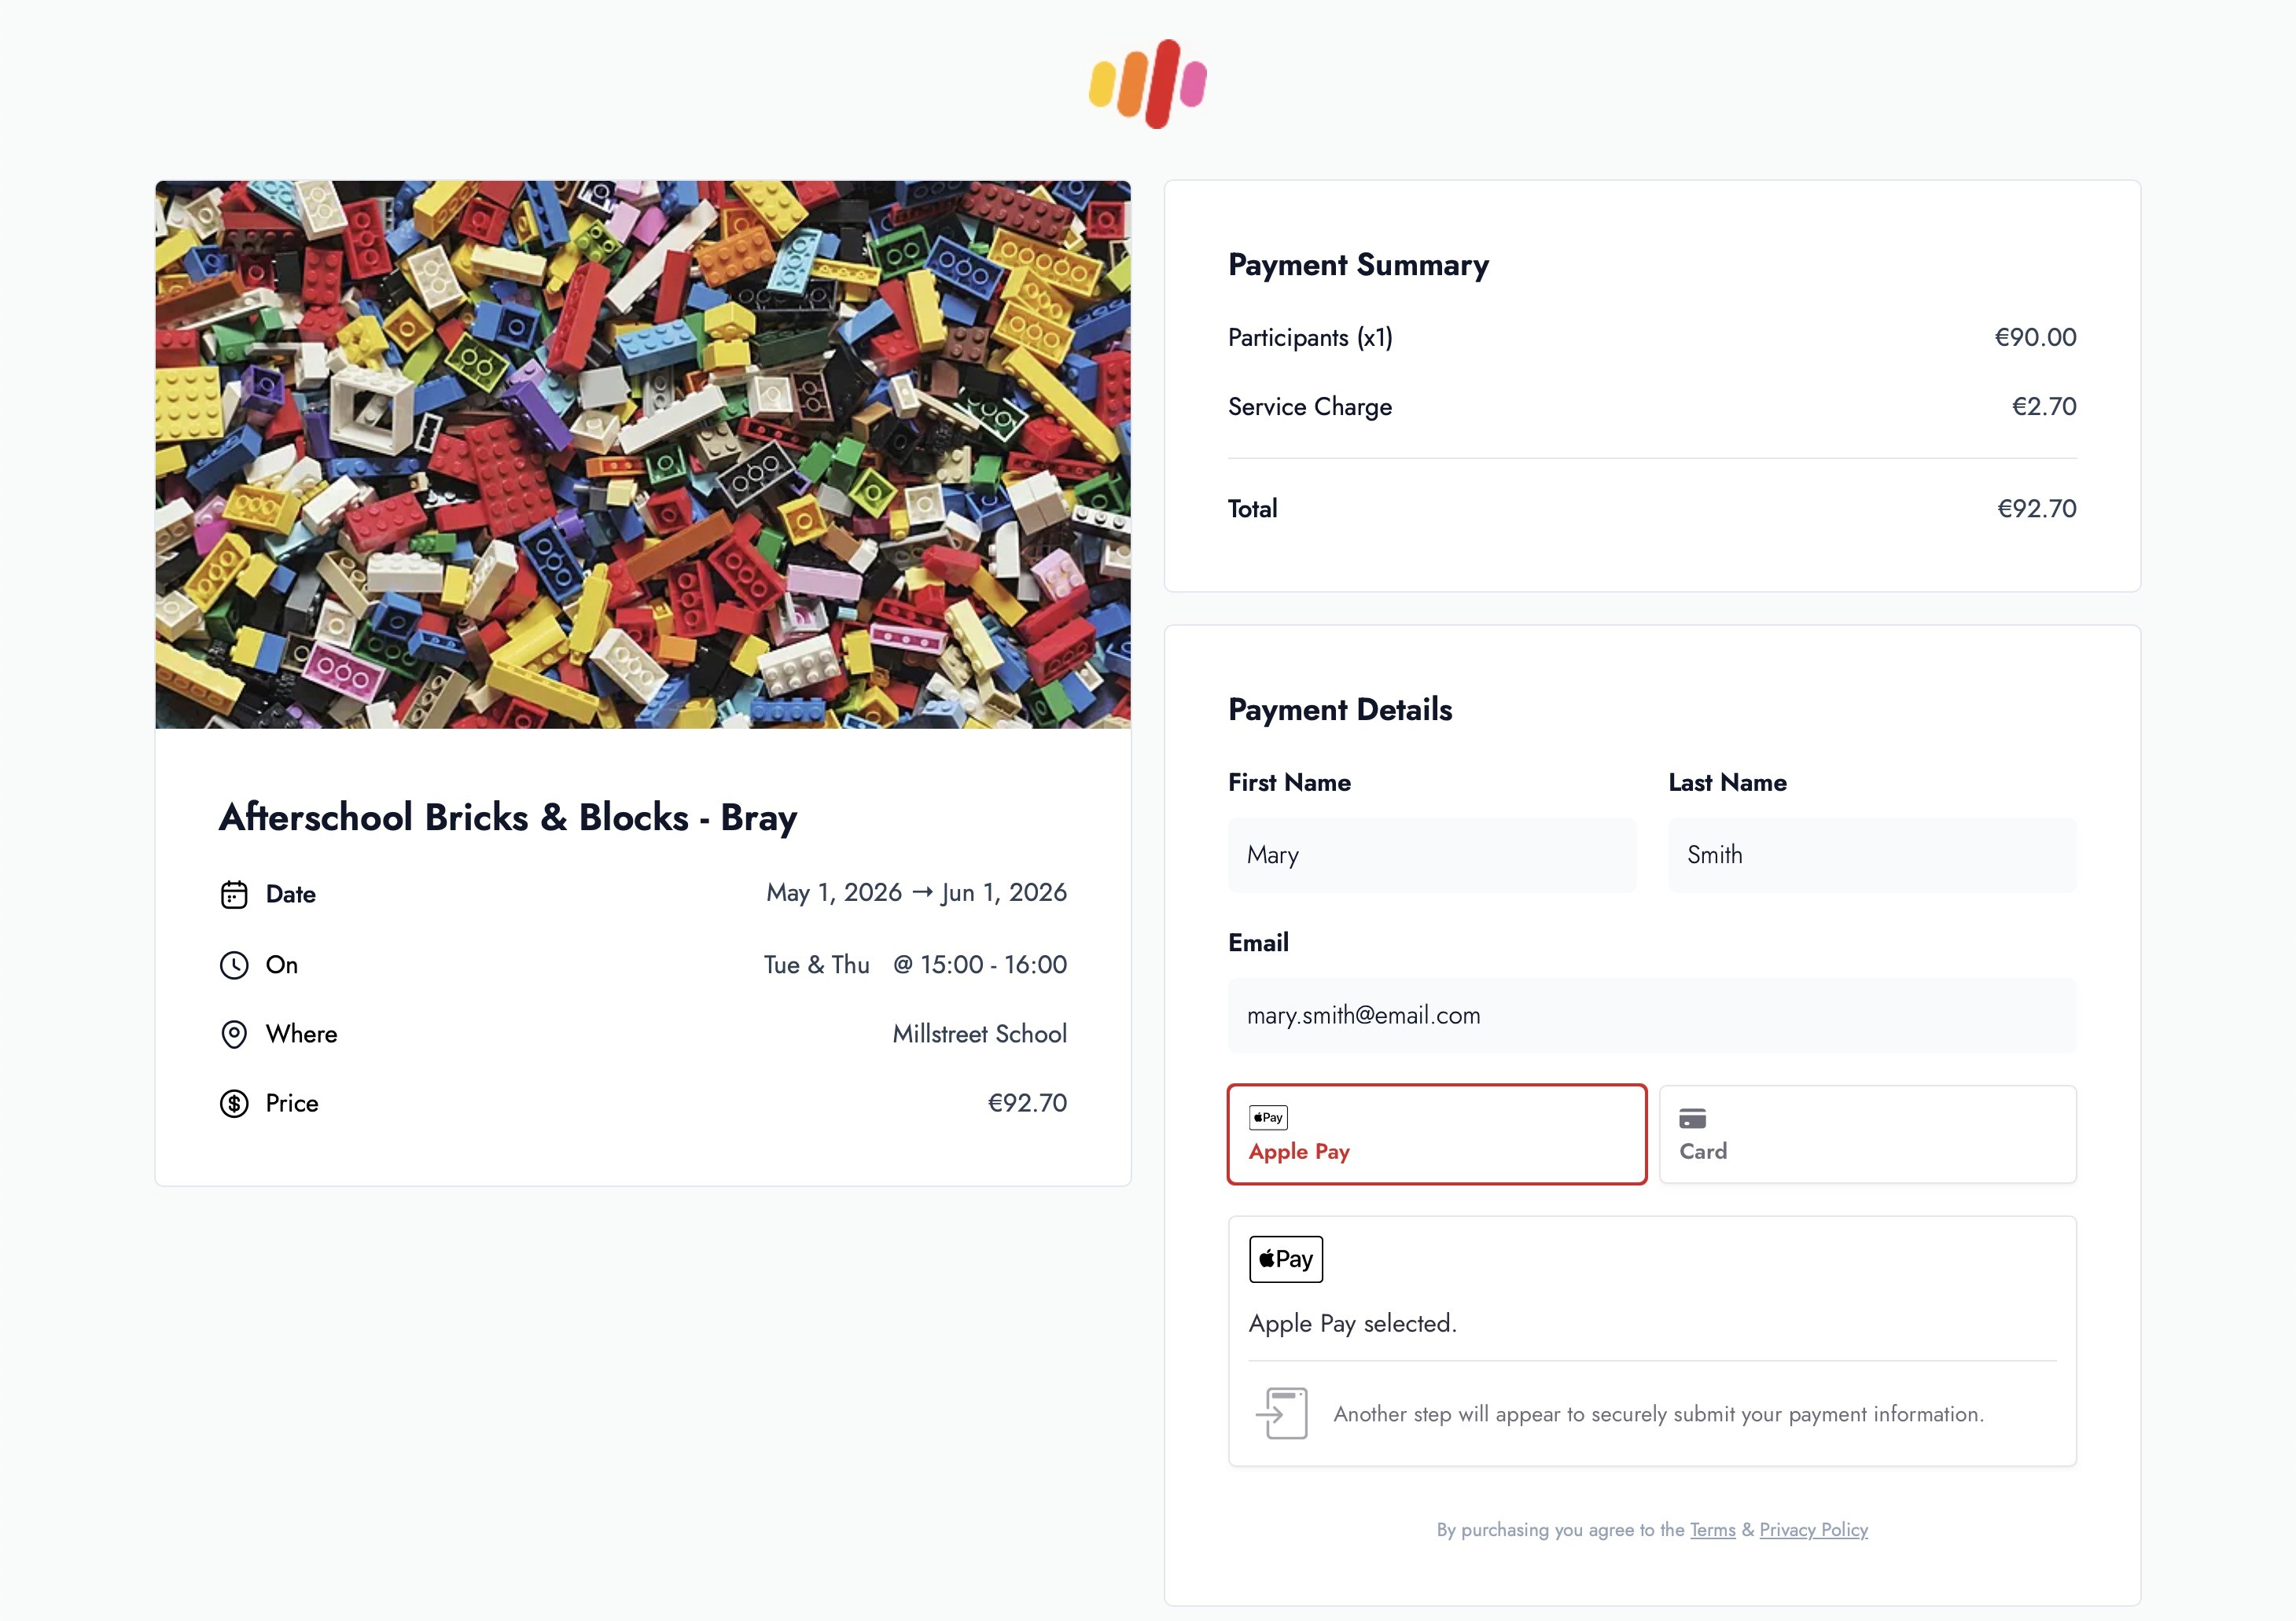This screenshot has width=2296, height=1621.
Task: Click the Email input field
Action: [x=1651, y=1015]
